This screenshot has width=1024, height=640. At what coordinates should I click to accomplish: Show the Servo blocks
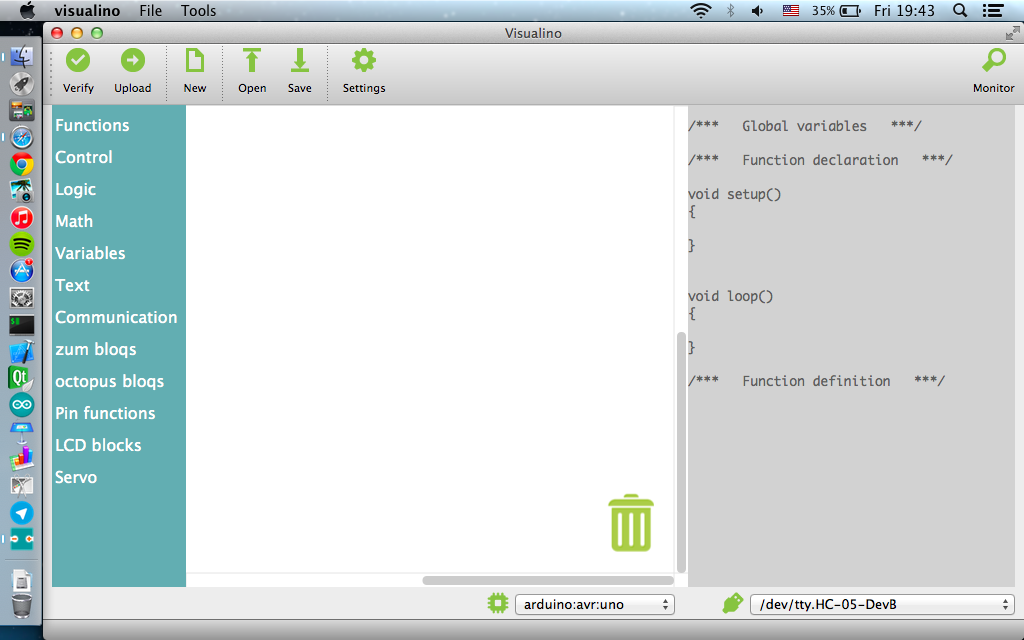coord(76,477)
